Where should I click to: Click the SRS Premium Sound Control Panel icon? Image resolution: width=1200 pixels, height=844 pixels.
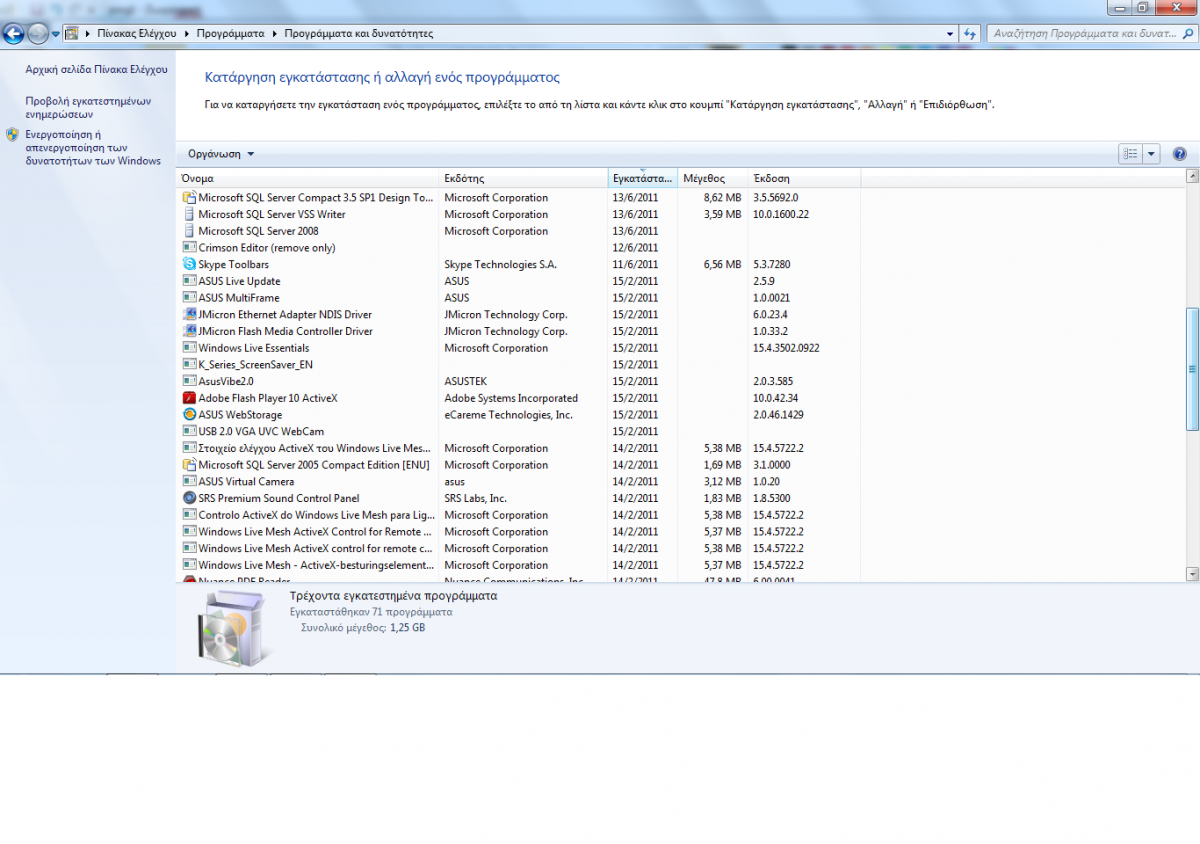tap(190, 498)
